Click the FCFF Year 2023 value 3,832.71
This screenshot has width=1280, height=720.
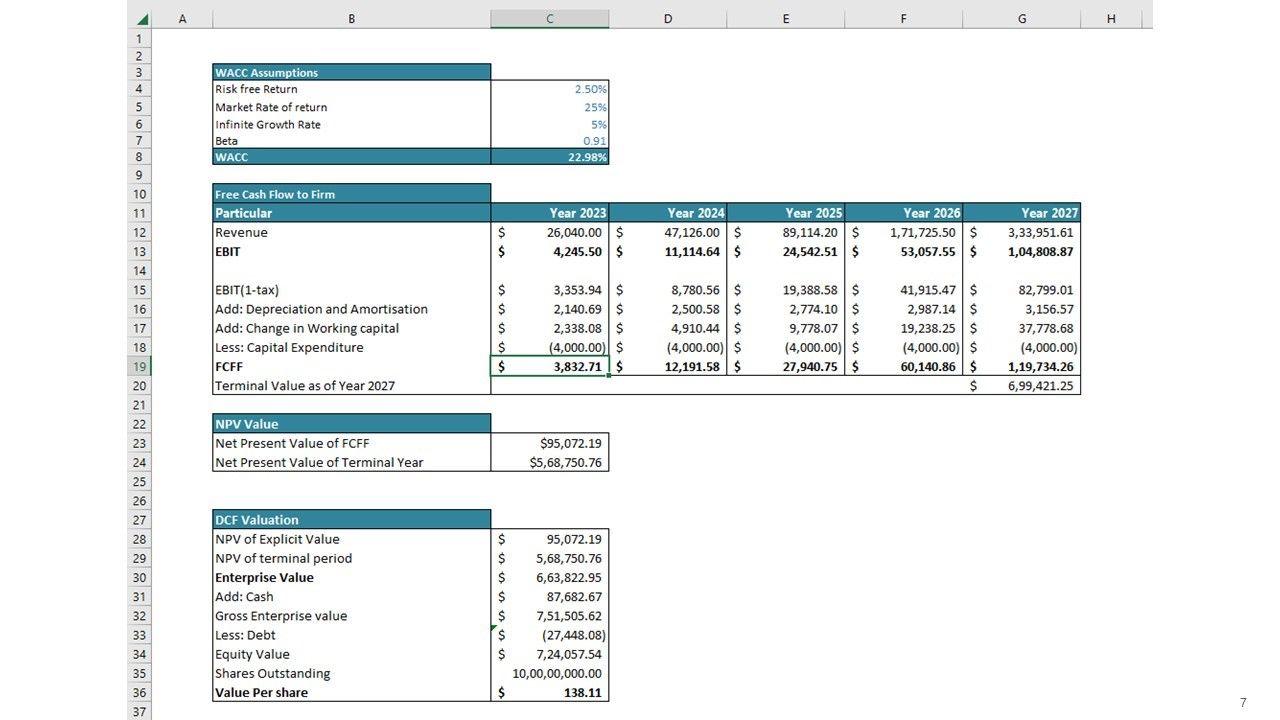[x=549, y=367]
